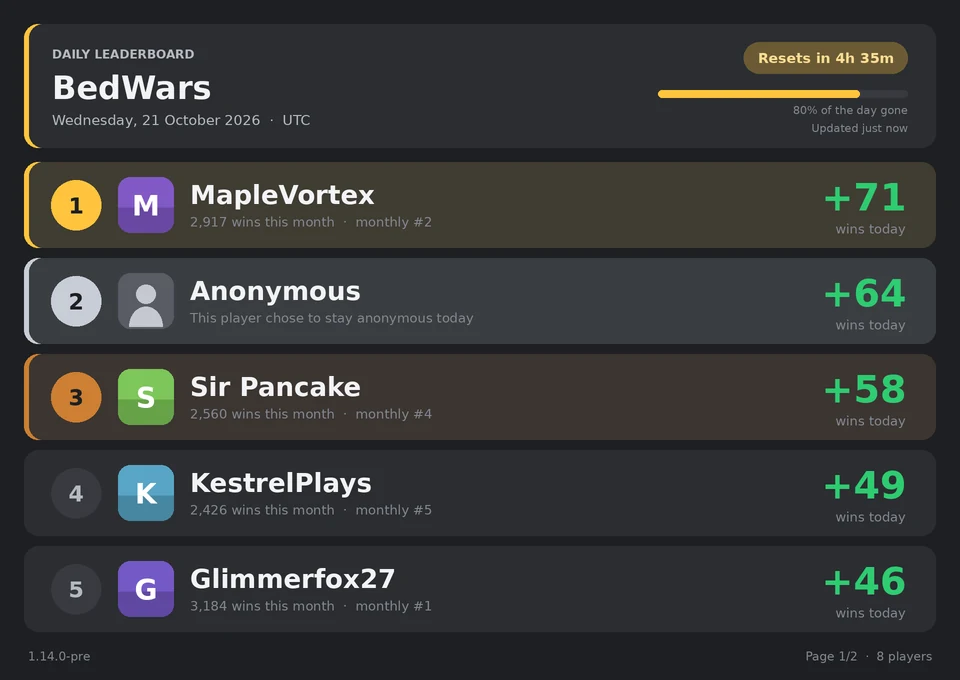
Task: Click '2,426 wins this month · monthly #5'
Action: (311, 510)
